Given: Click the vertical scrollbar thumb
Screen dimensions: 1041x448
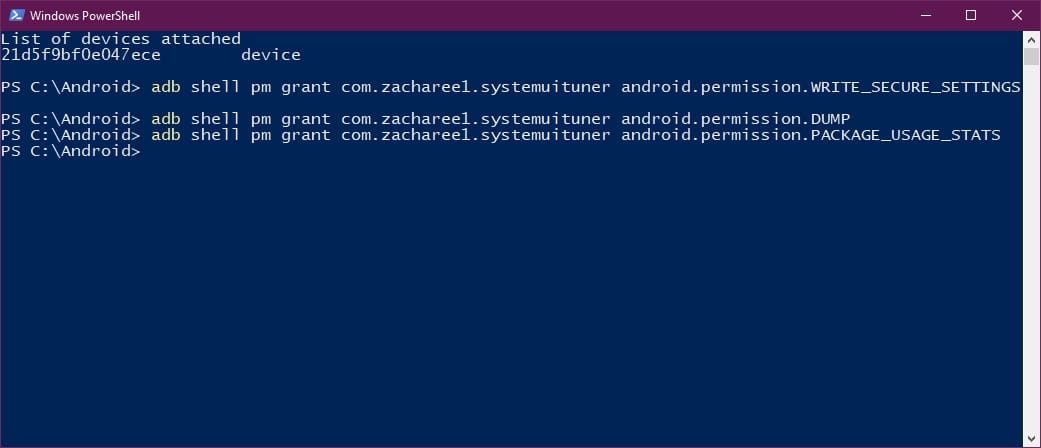Looking at the screenshot, I should (1031, 56).
